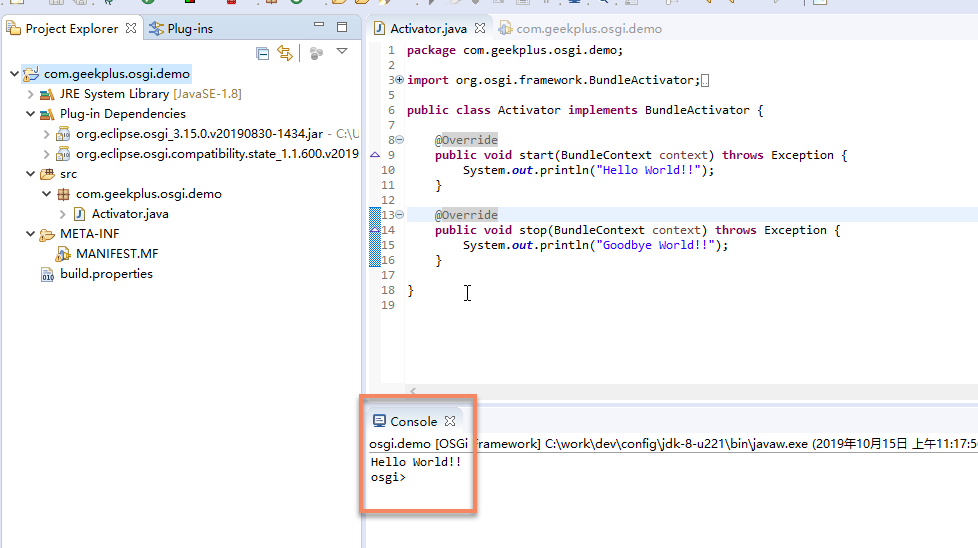The height and width of the screenshot is (548, 978).
Task: Collapse start method fold on line 8
Action: [x=399, y=140]
